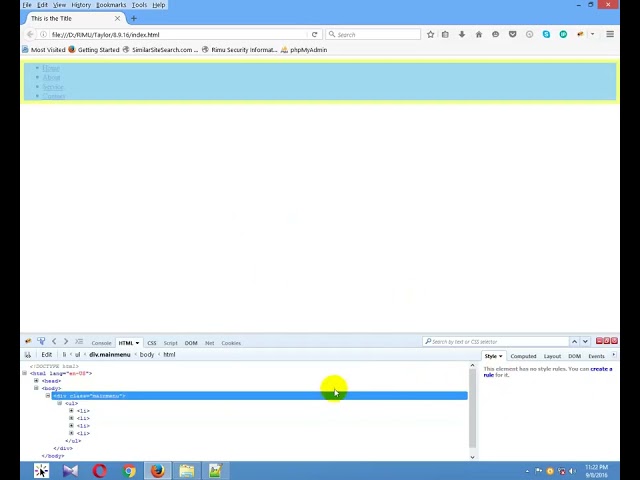Go to the Home page icon
Viewport: 640px width, 480px height.
(479, 35)
